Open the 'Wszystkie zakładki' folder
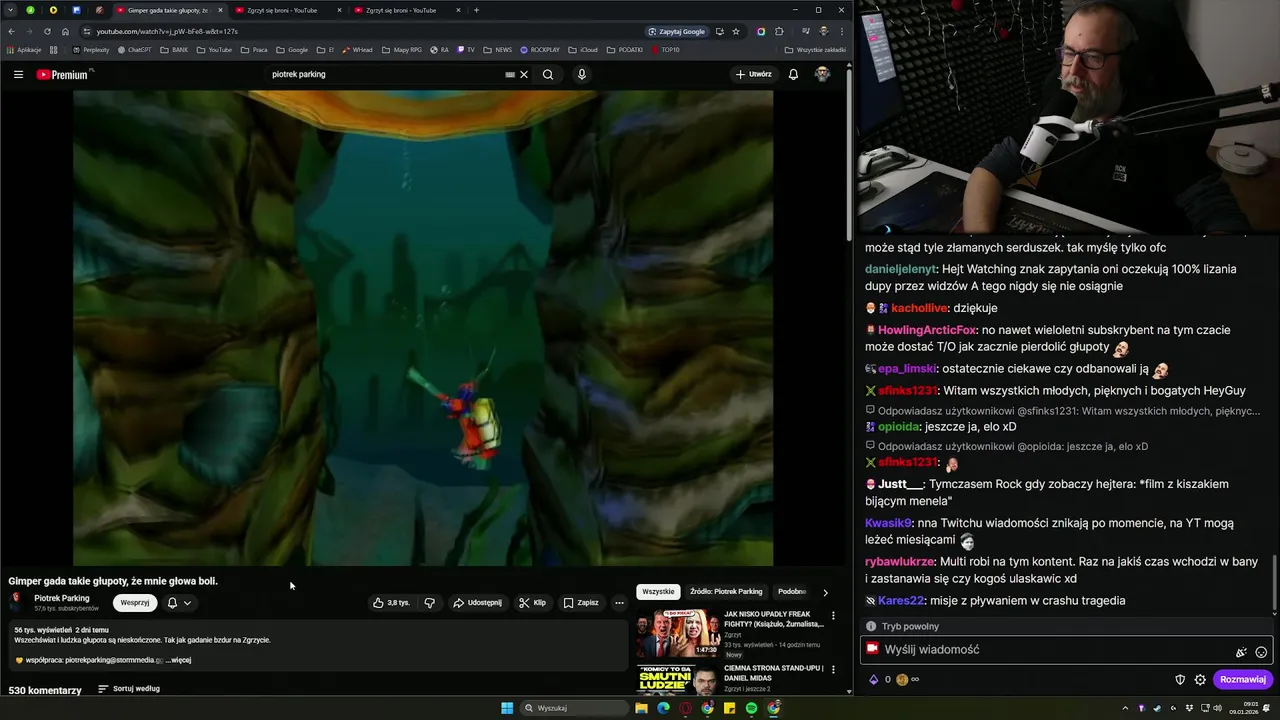This screenshot has height=720, width=1280. point(815,49)
